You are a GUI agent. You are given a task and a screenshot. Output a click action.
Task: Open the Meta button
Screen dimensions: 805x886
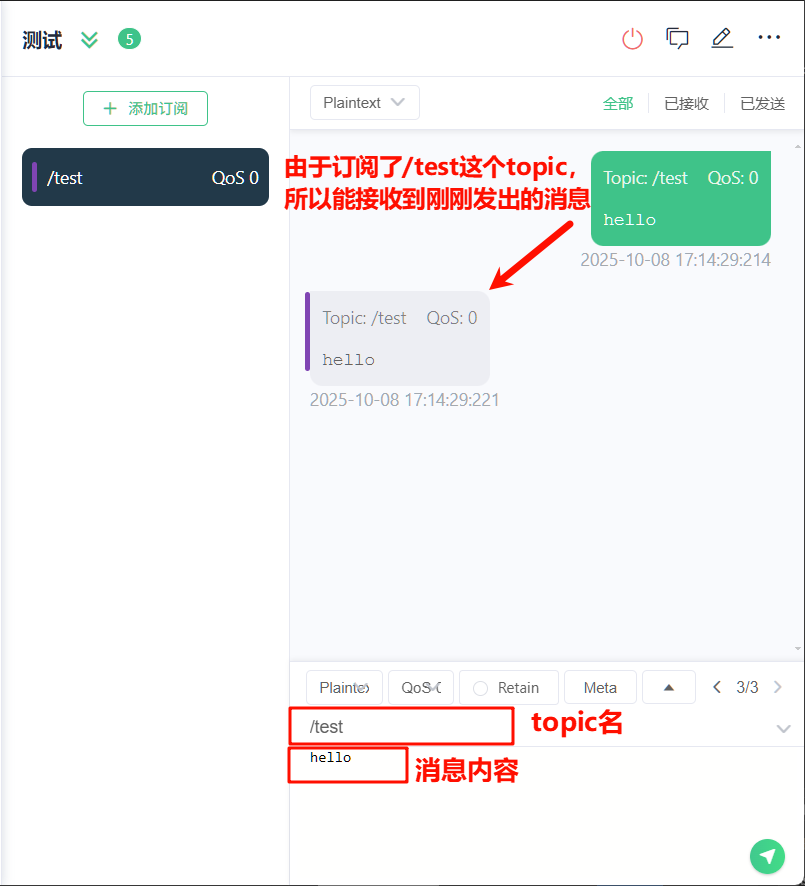point(600,687)
